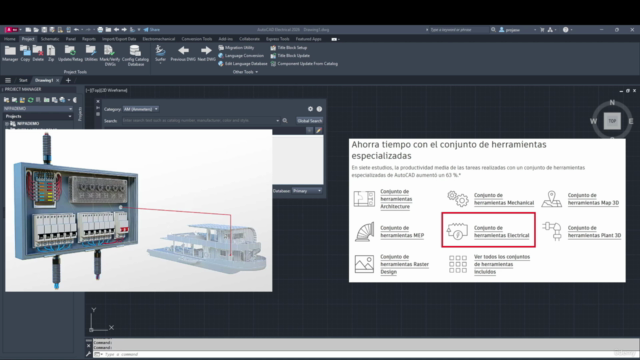
Task: Expand the Other Tools panel
Action: [x=245, y=72]
